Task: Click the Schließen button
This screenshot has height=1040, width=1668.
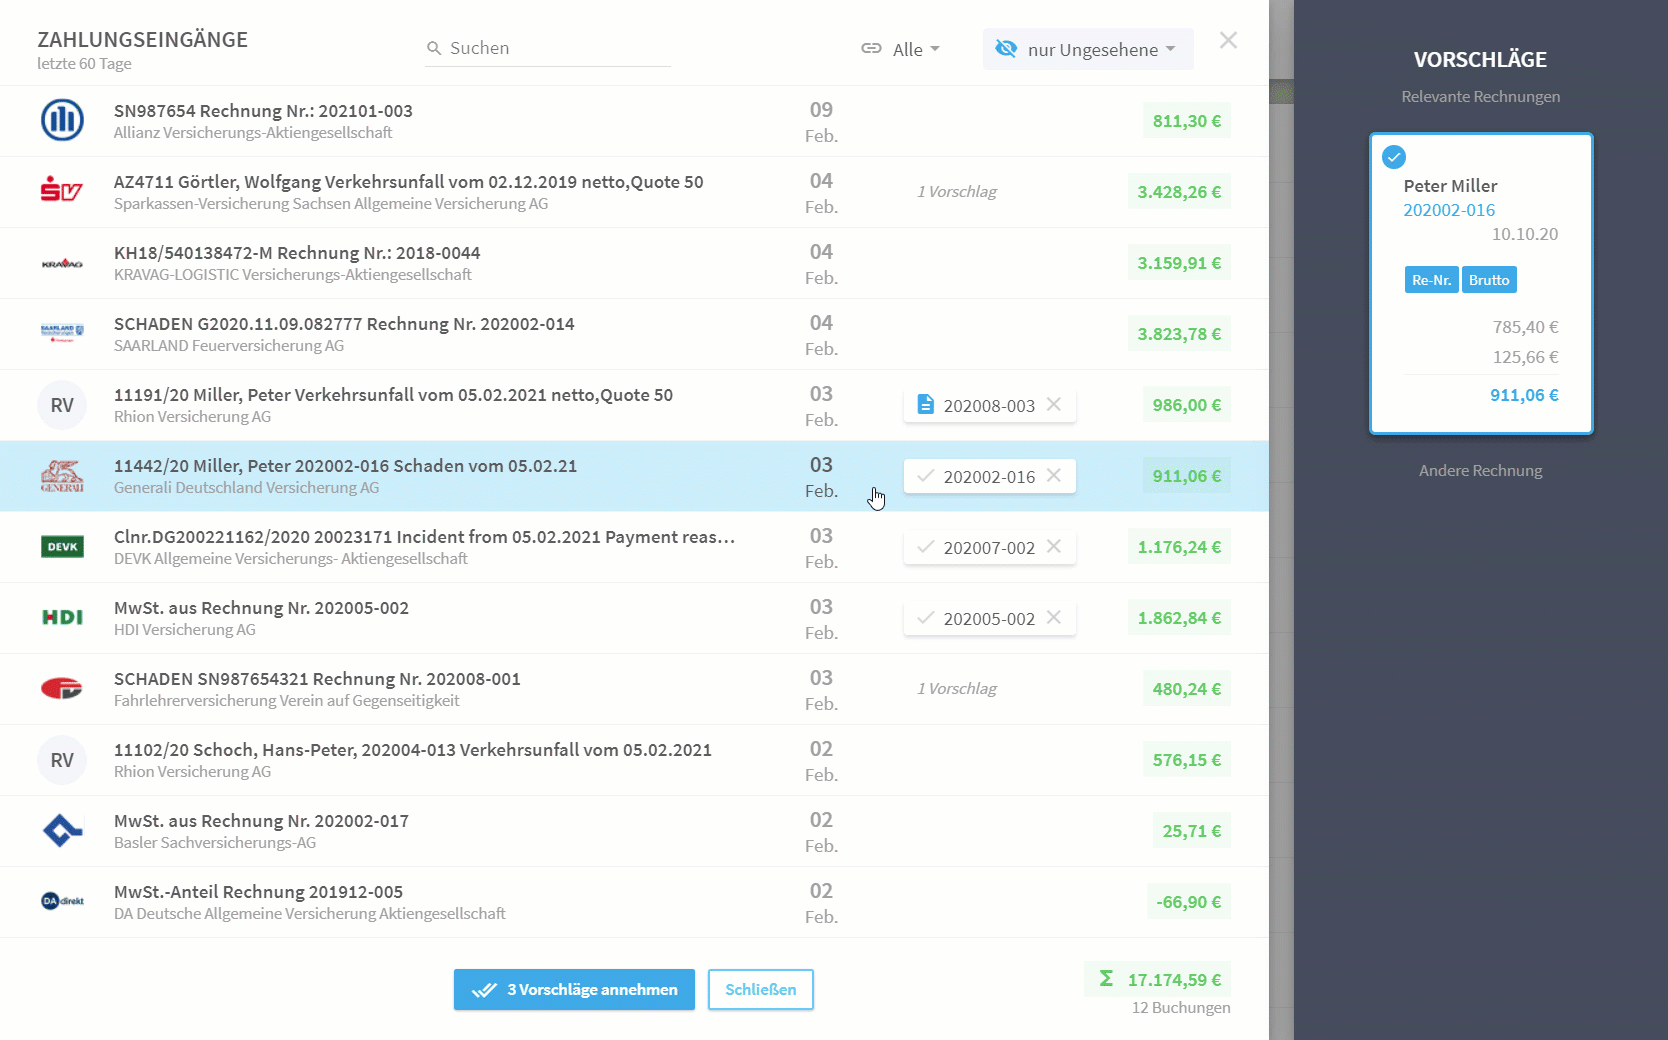Action: (x=761, y=990)
